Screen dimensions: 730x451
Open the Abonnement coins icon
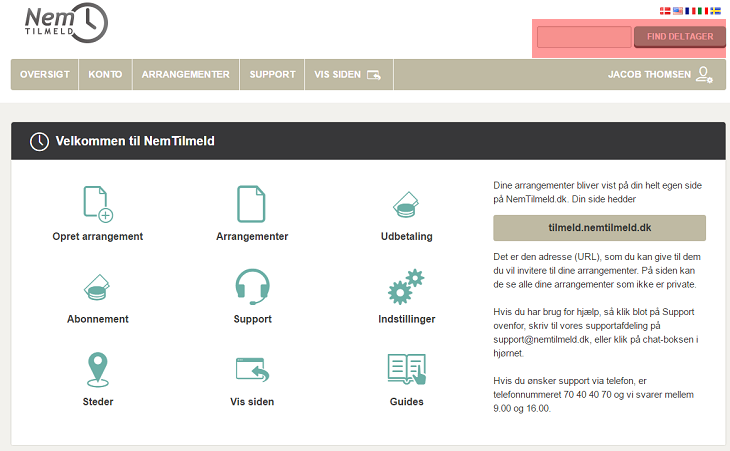point(97,288)
